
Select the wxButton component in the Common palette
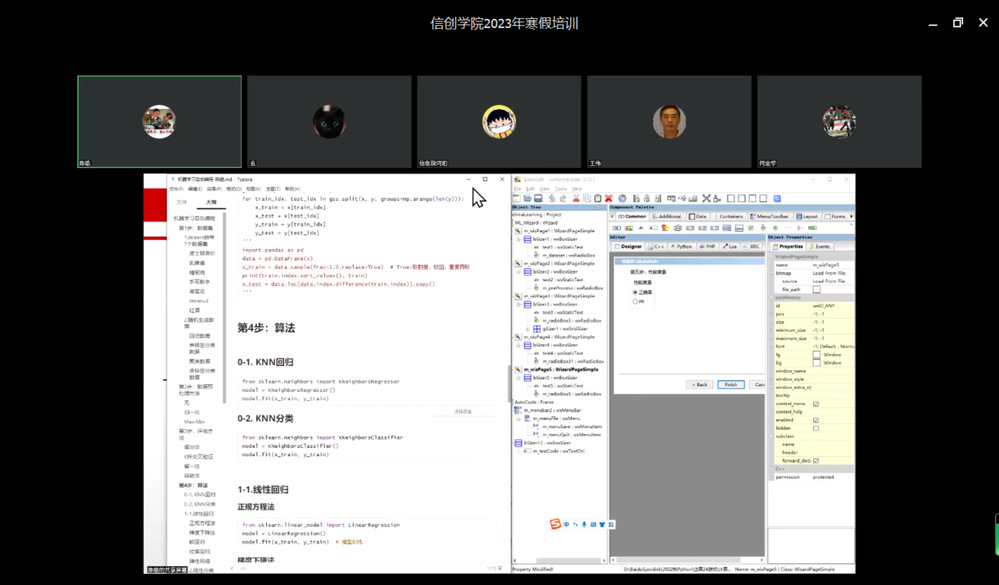(x=617, y=228)
